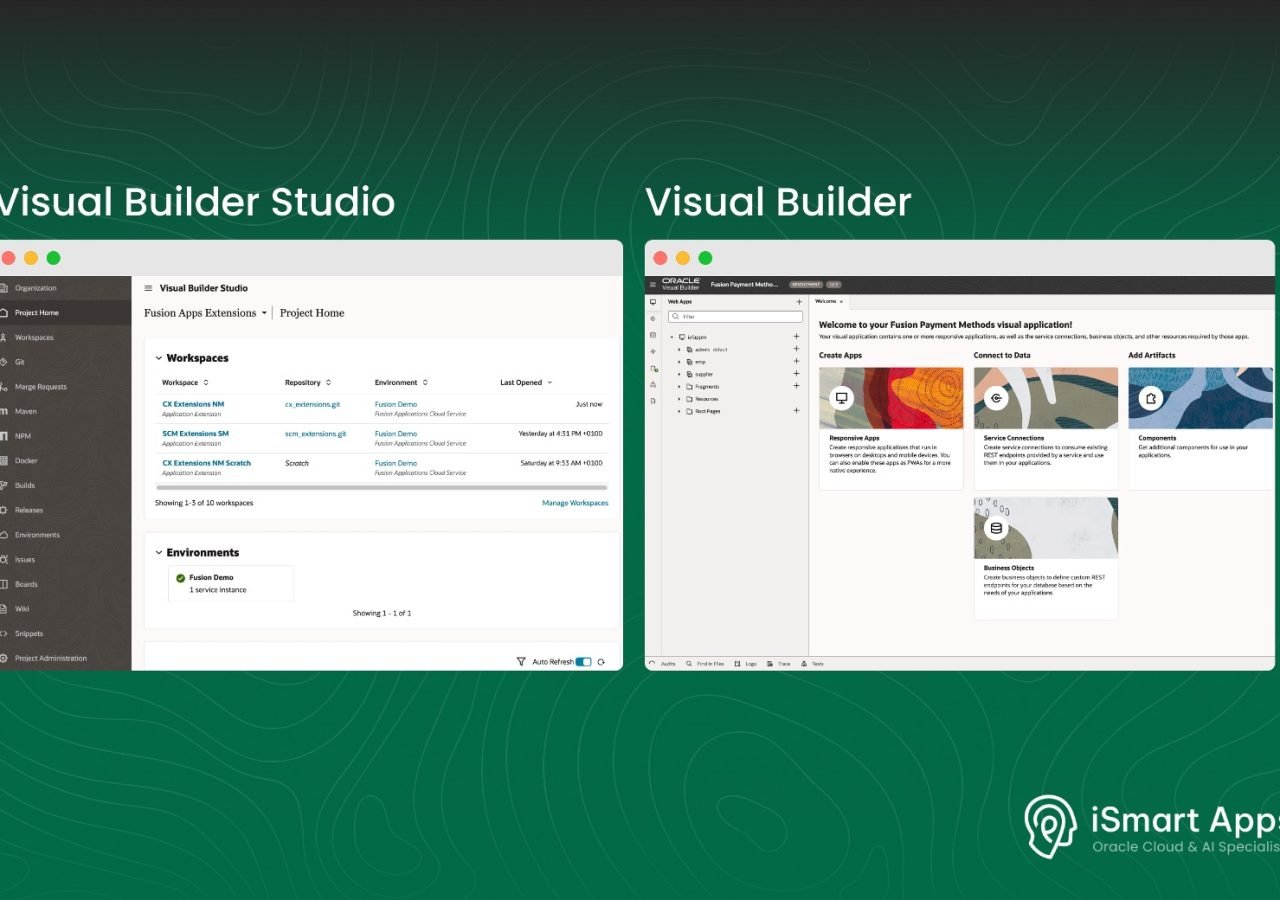Expand the Fragments folder

click(x=679, y=386)
